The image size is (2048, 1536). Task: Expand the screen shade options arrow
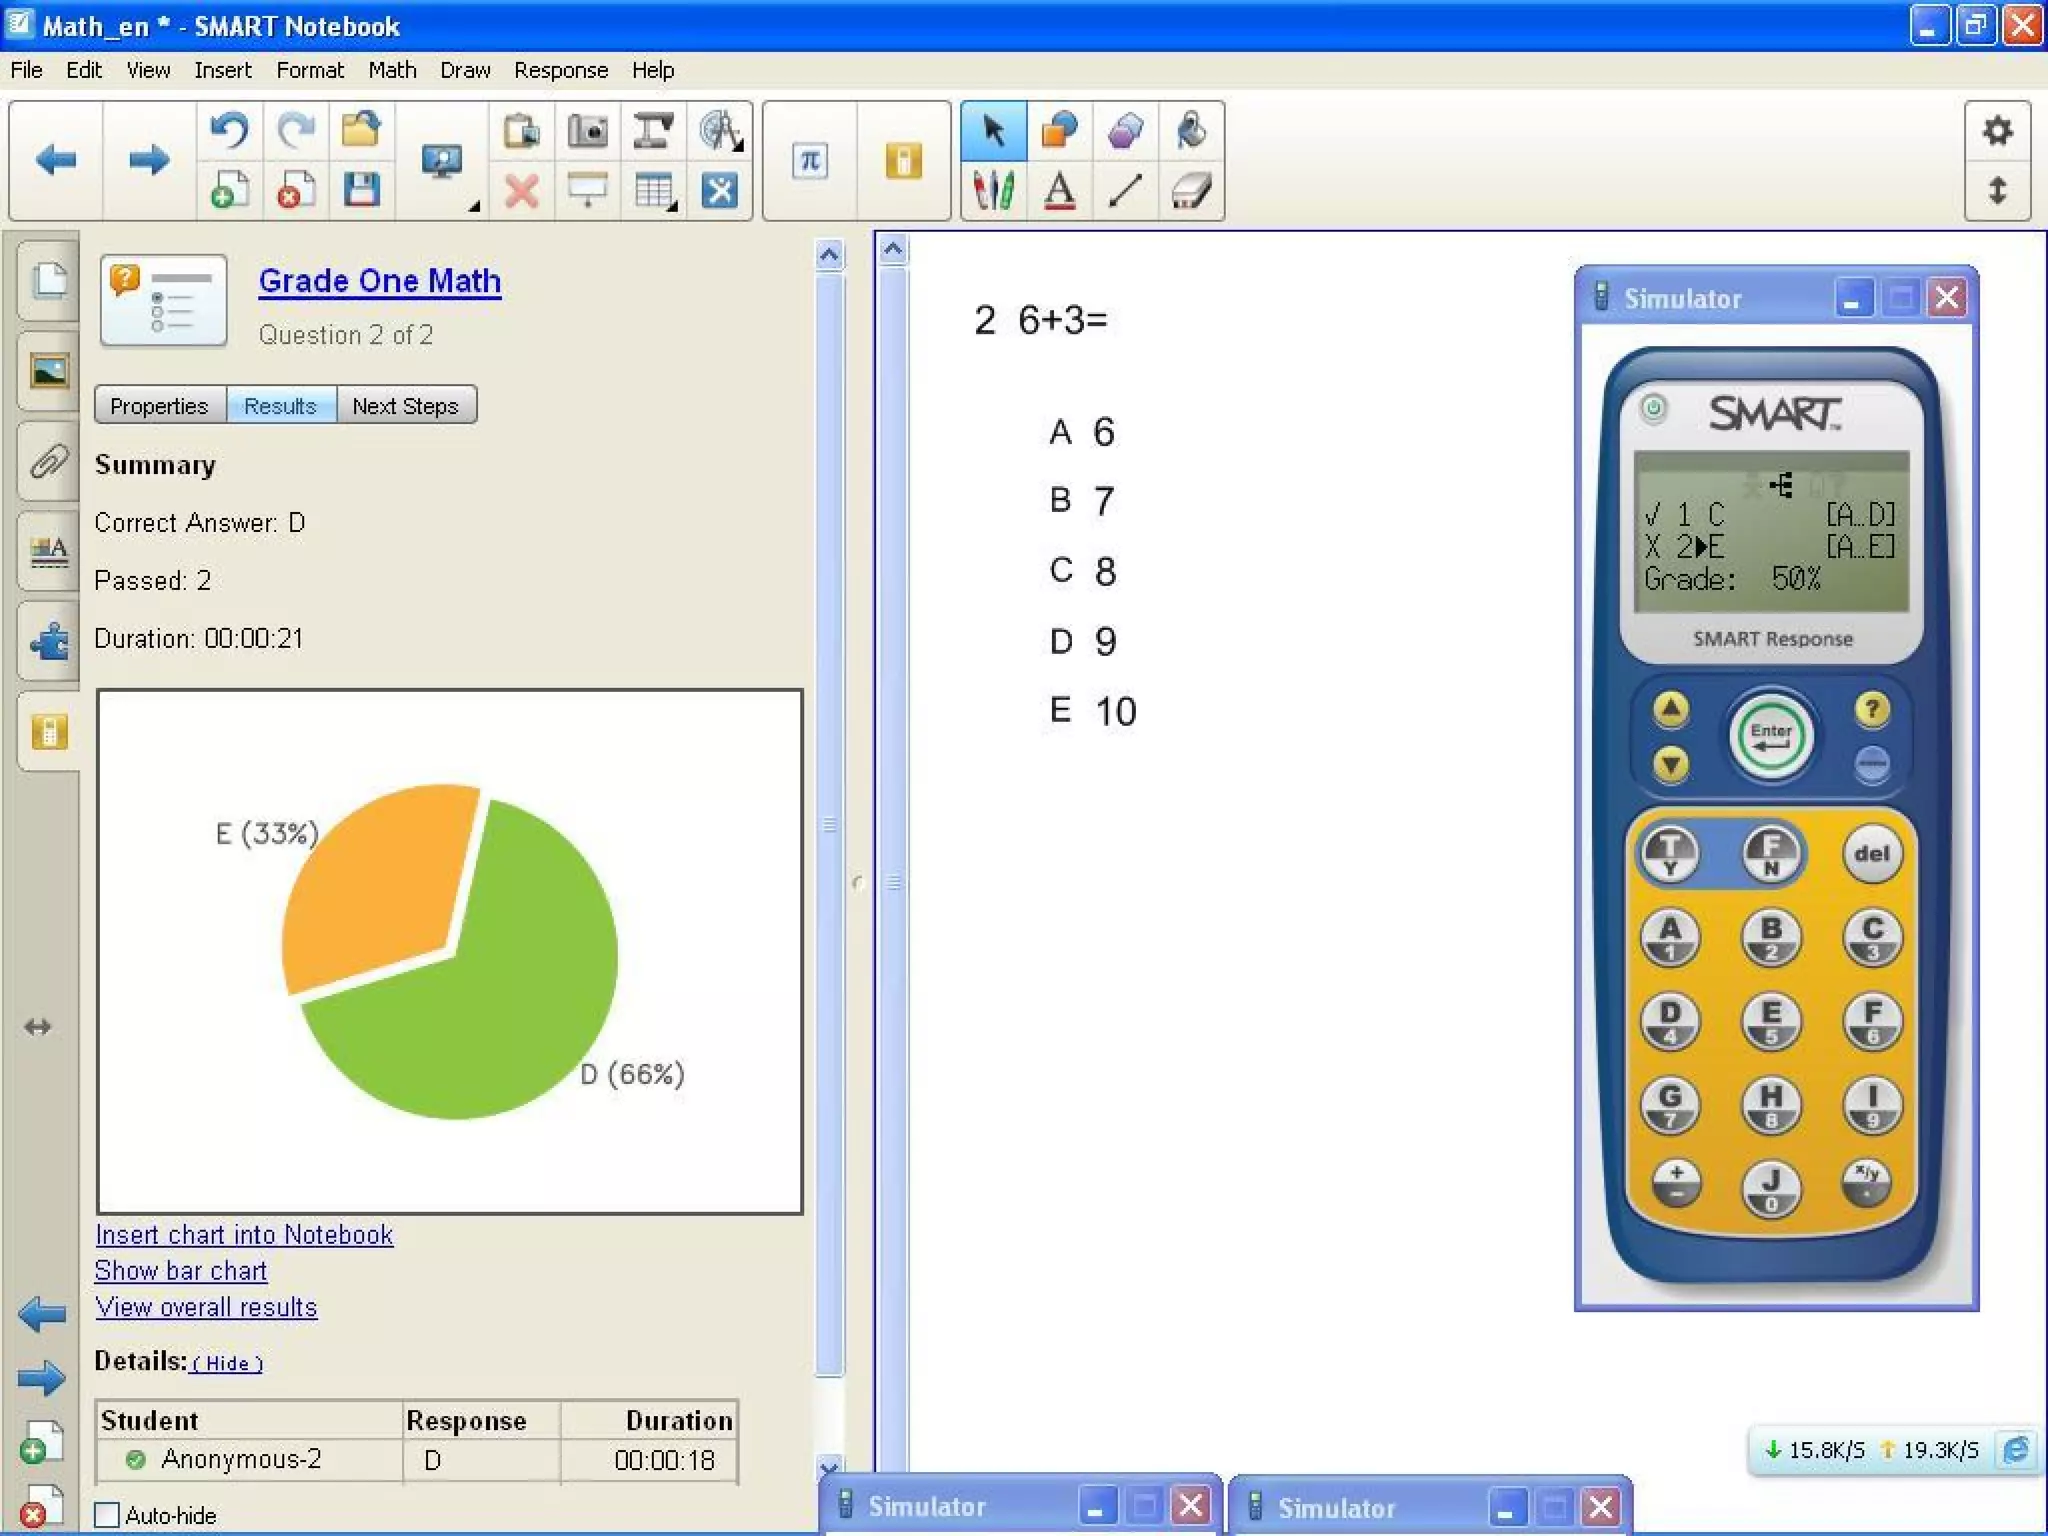click(x=474, y=206)
